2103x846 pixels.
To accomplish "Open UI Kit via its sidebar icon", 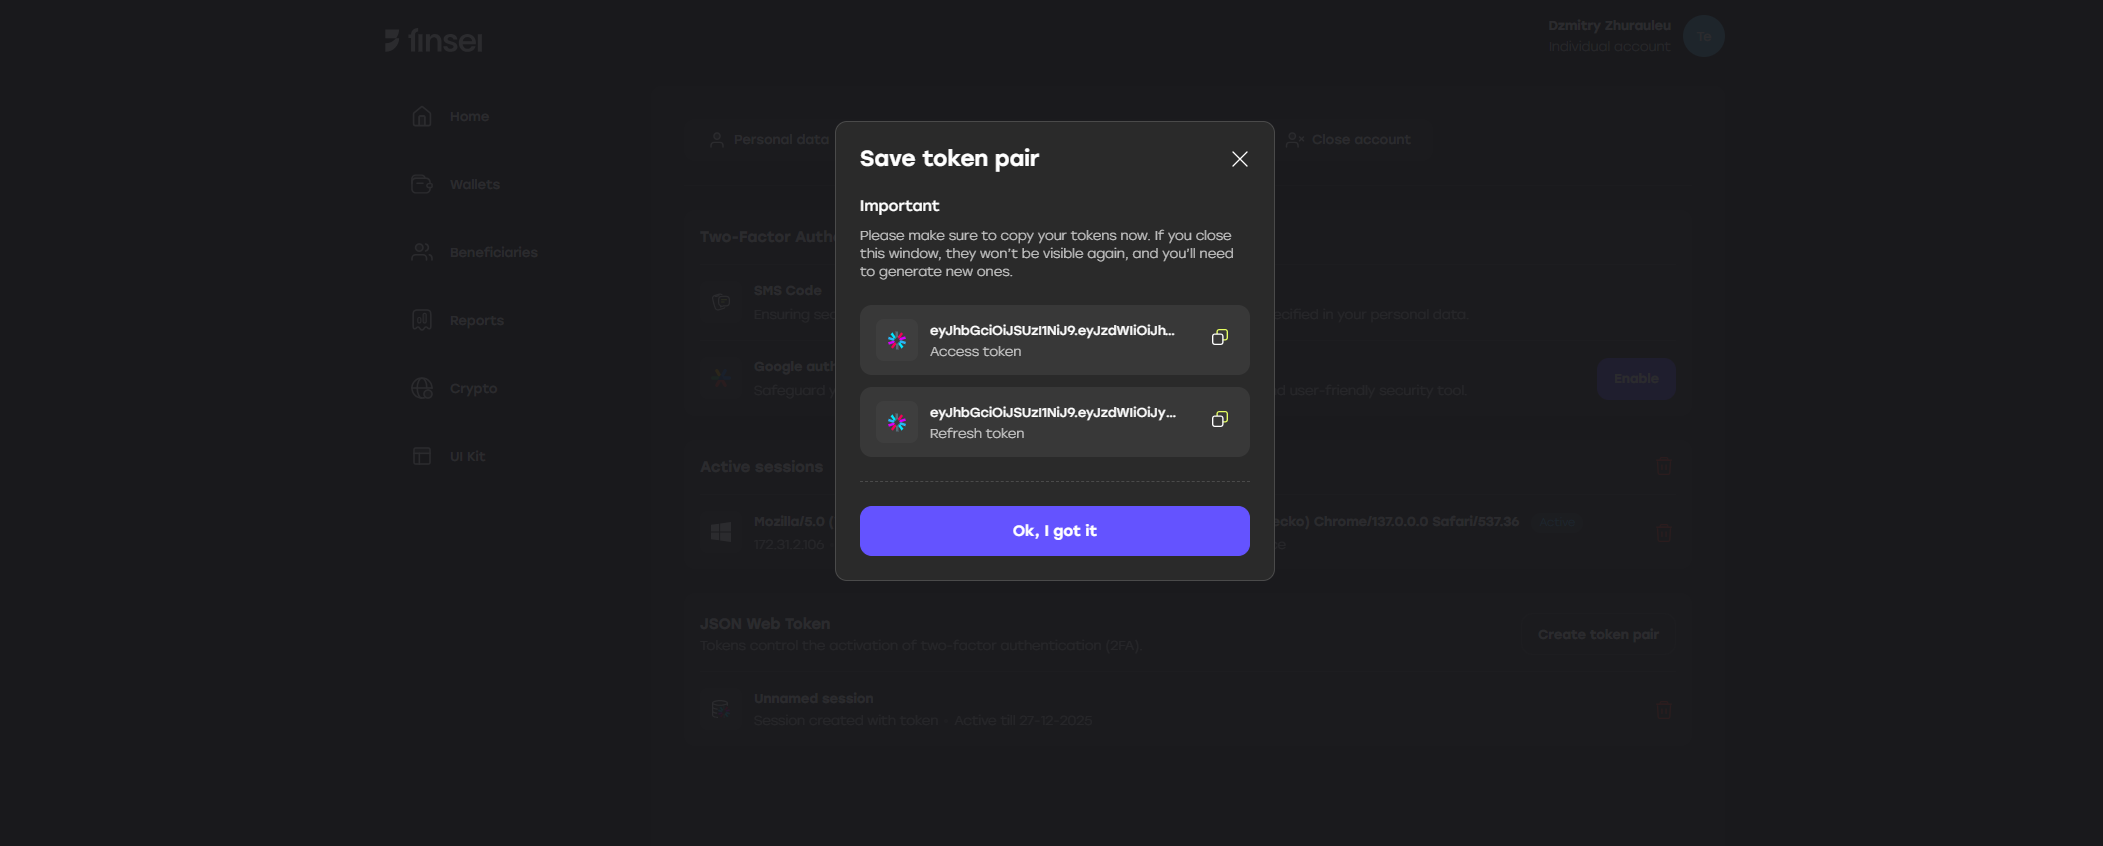I will tap(421, 455).
